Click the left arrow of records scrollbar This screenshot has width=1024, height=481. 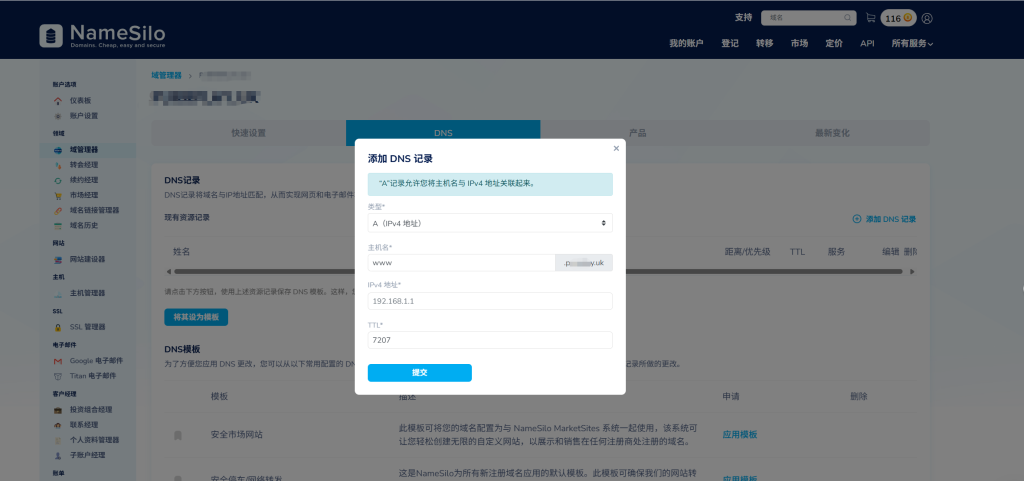[x=168, y=272]
